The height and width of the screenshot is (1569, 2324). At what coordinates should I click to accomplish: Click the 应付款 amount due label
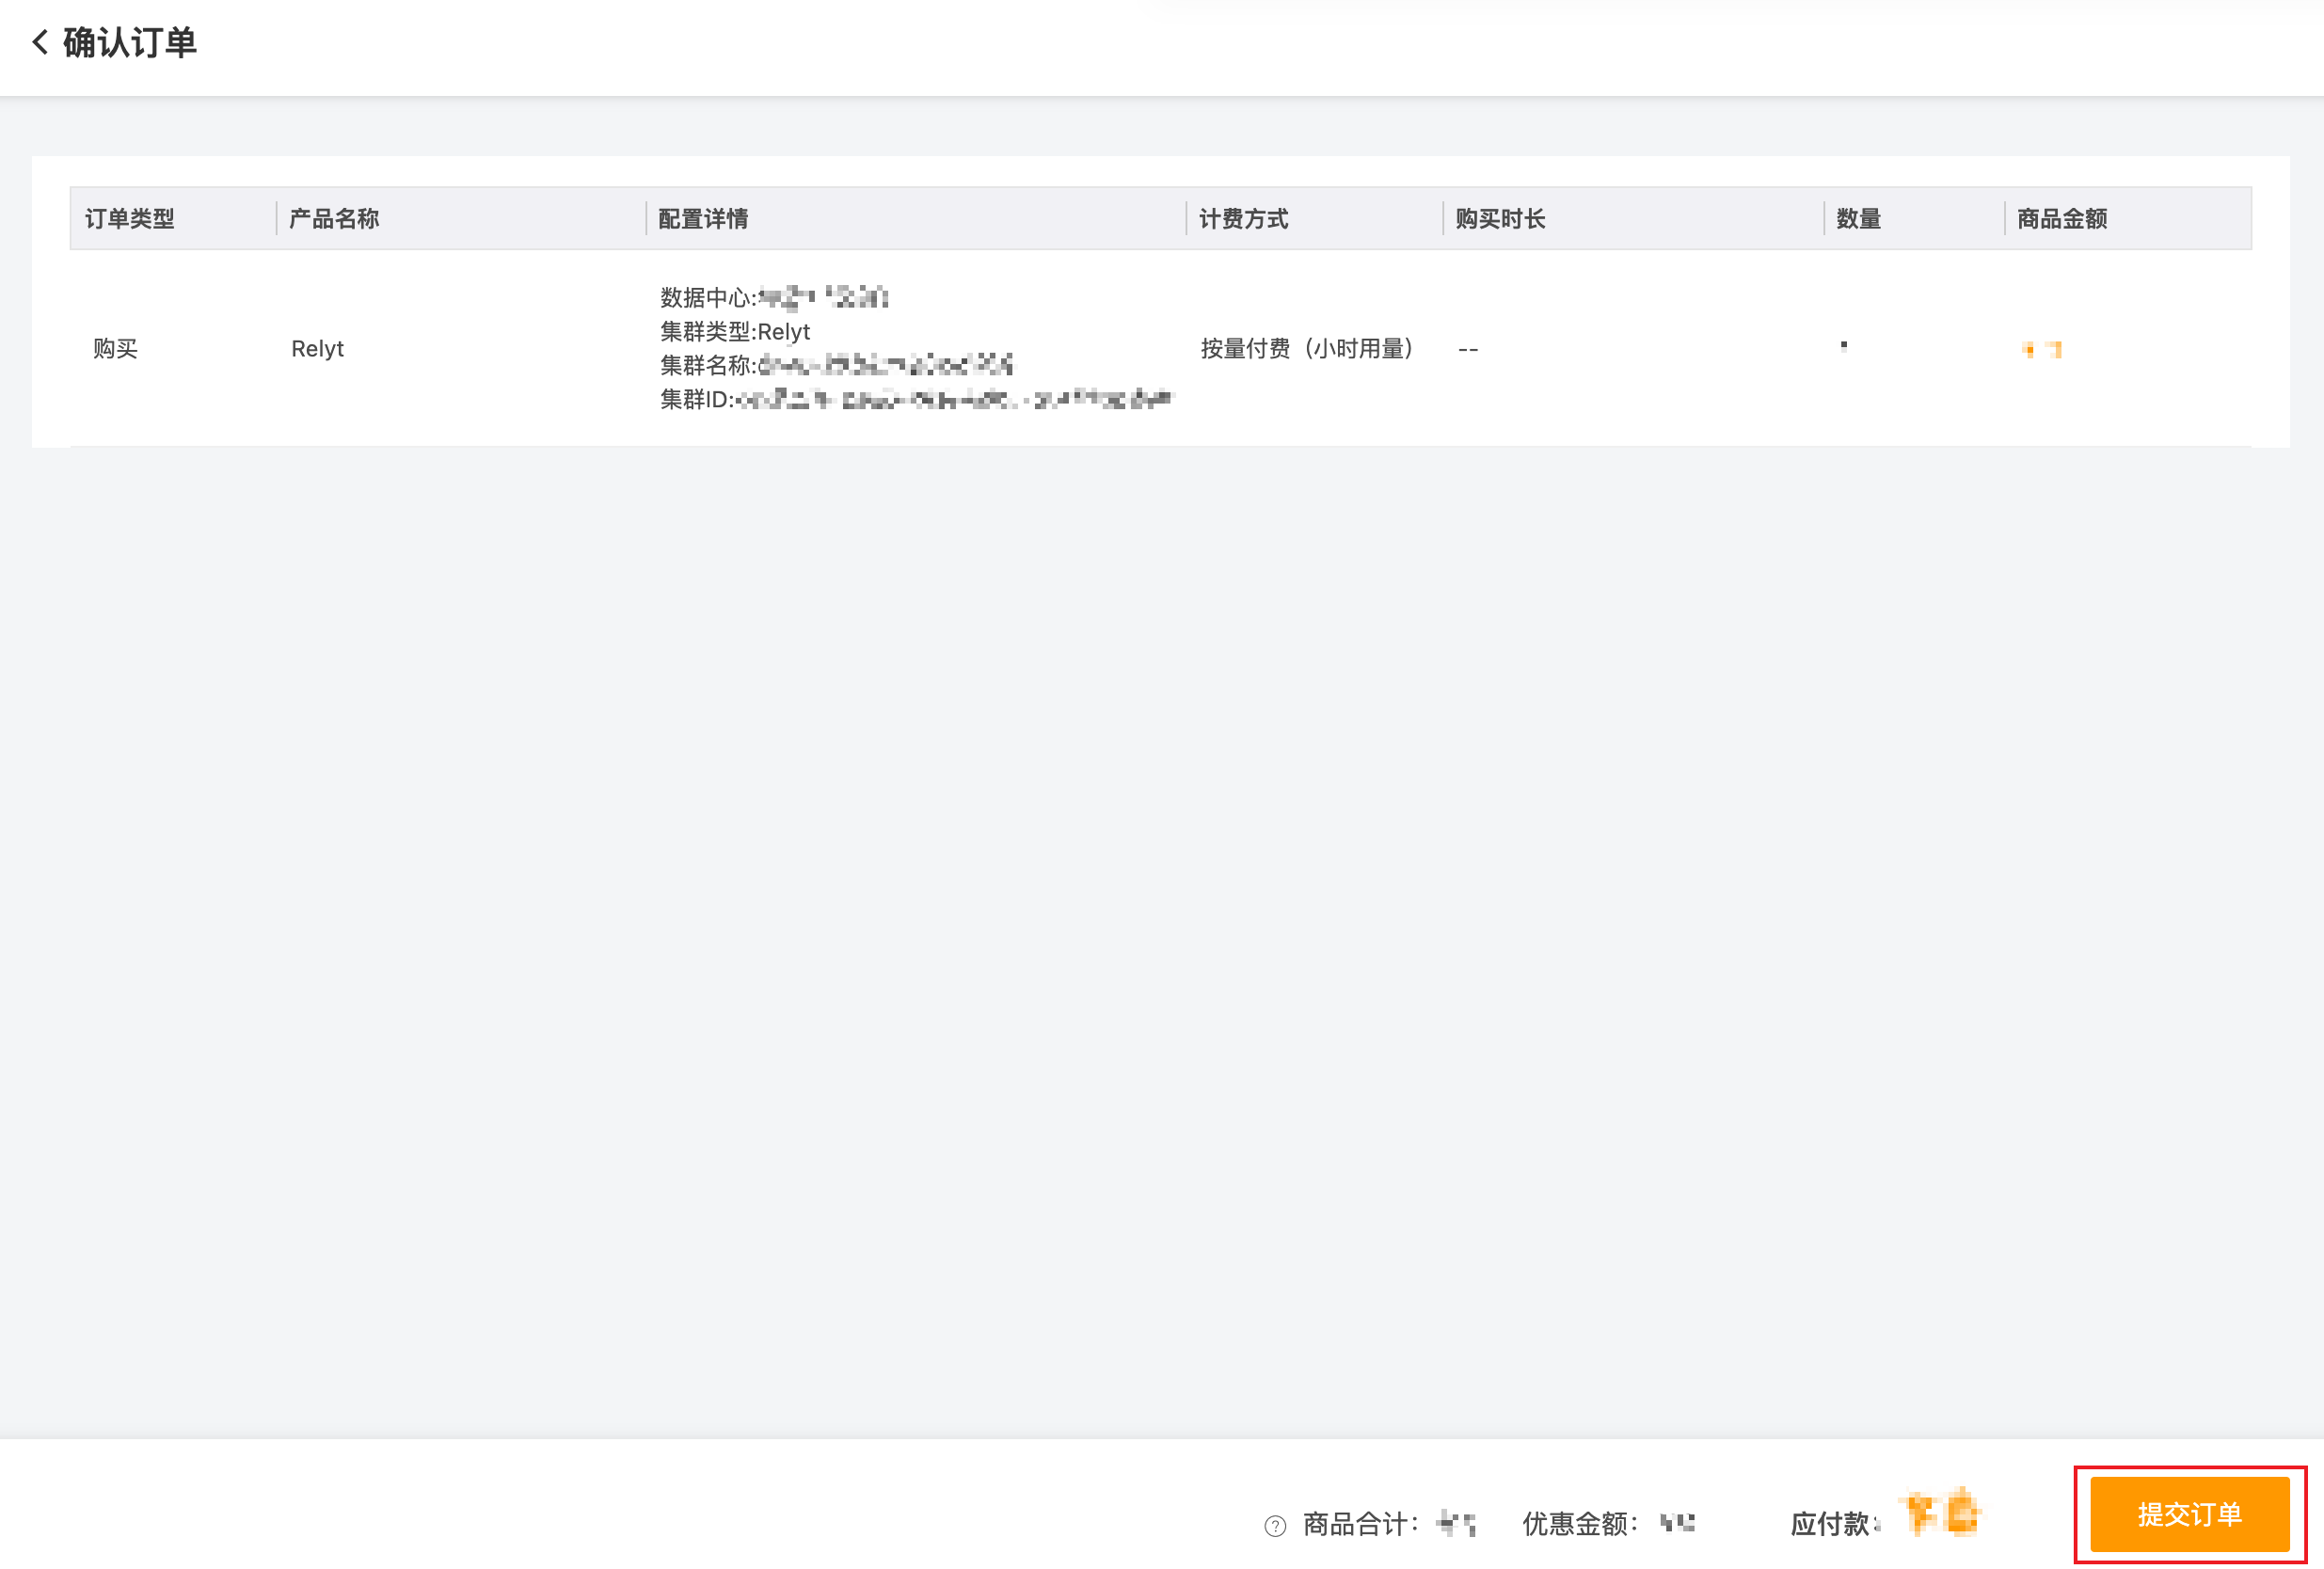pyautogui.click(x=1832, y=1523)
